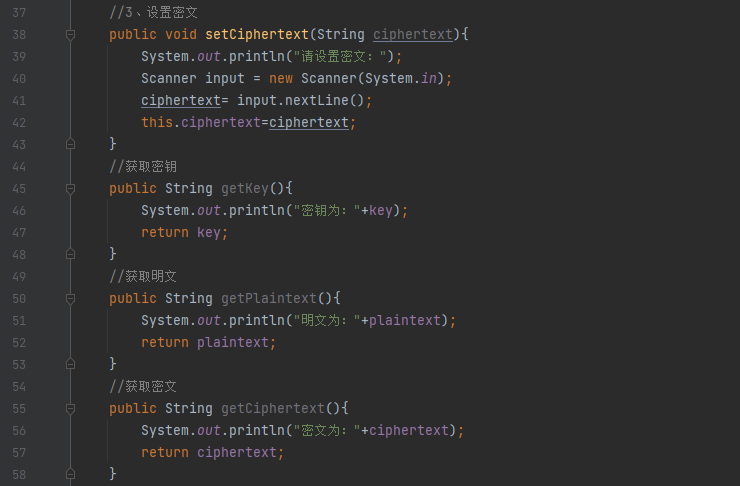This screenshot has height=486, width=740.
Task: Click 'this.ciphertext' field reference on line 42
Action: point(201,123)
